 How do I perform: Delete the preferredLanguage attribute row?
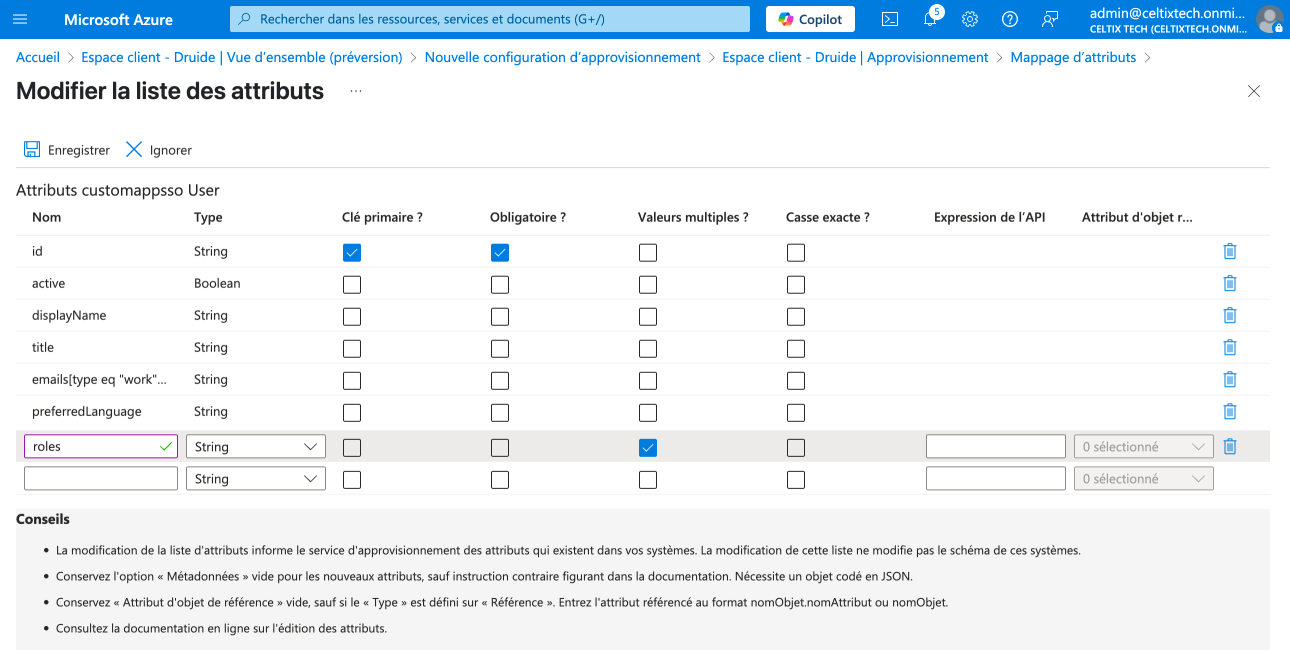[1229, 411]
